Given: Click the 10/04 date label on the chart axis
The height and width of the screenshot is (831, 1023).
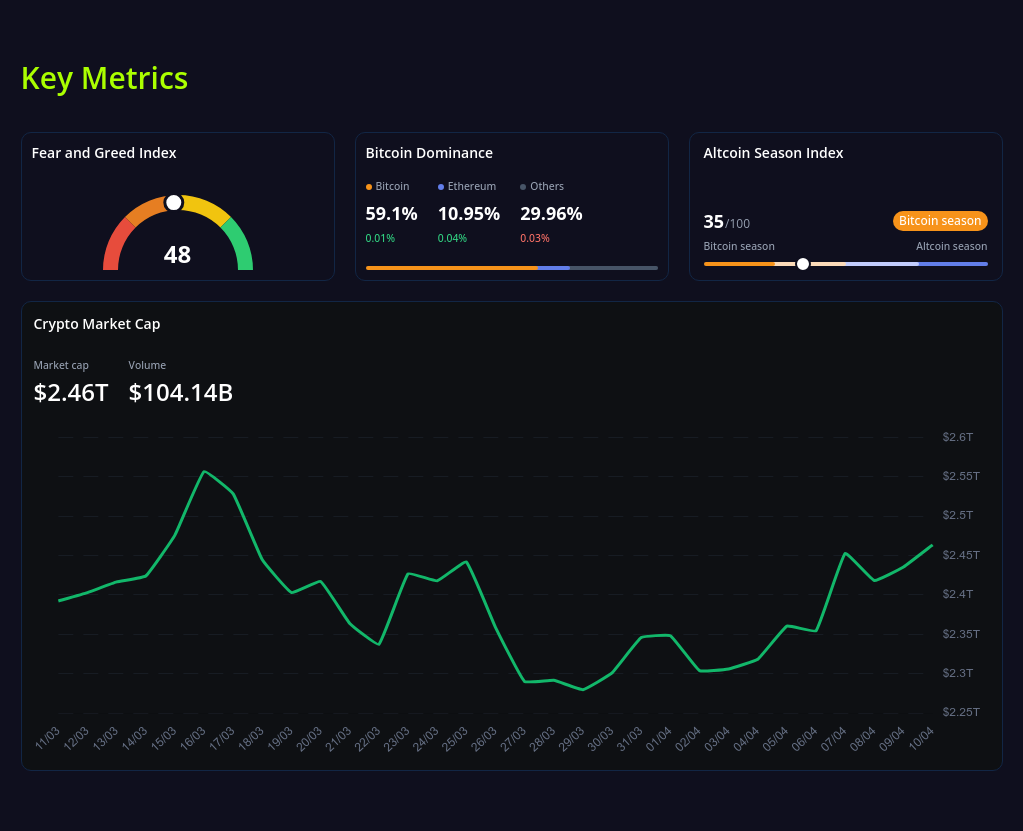Looking at the screenshot, I should pos(922,738).
